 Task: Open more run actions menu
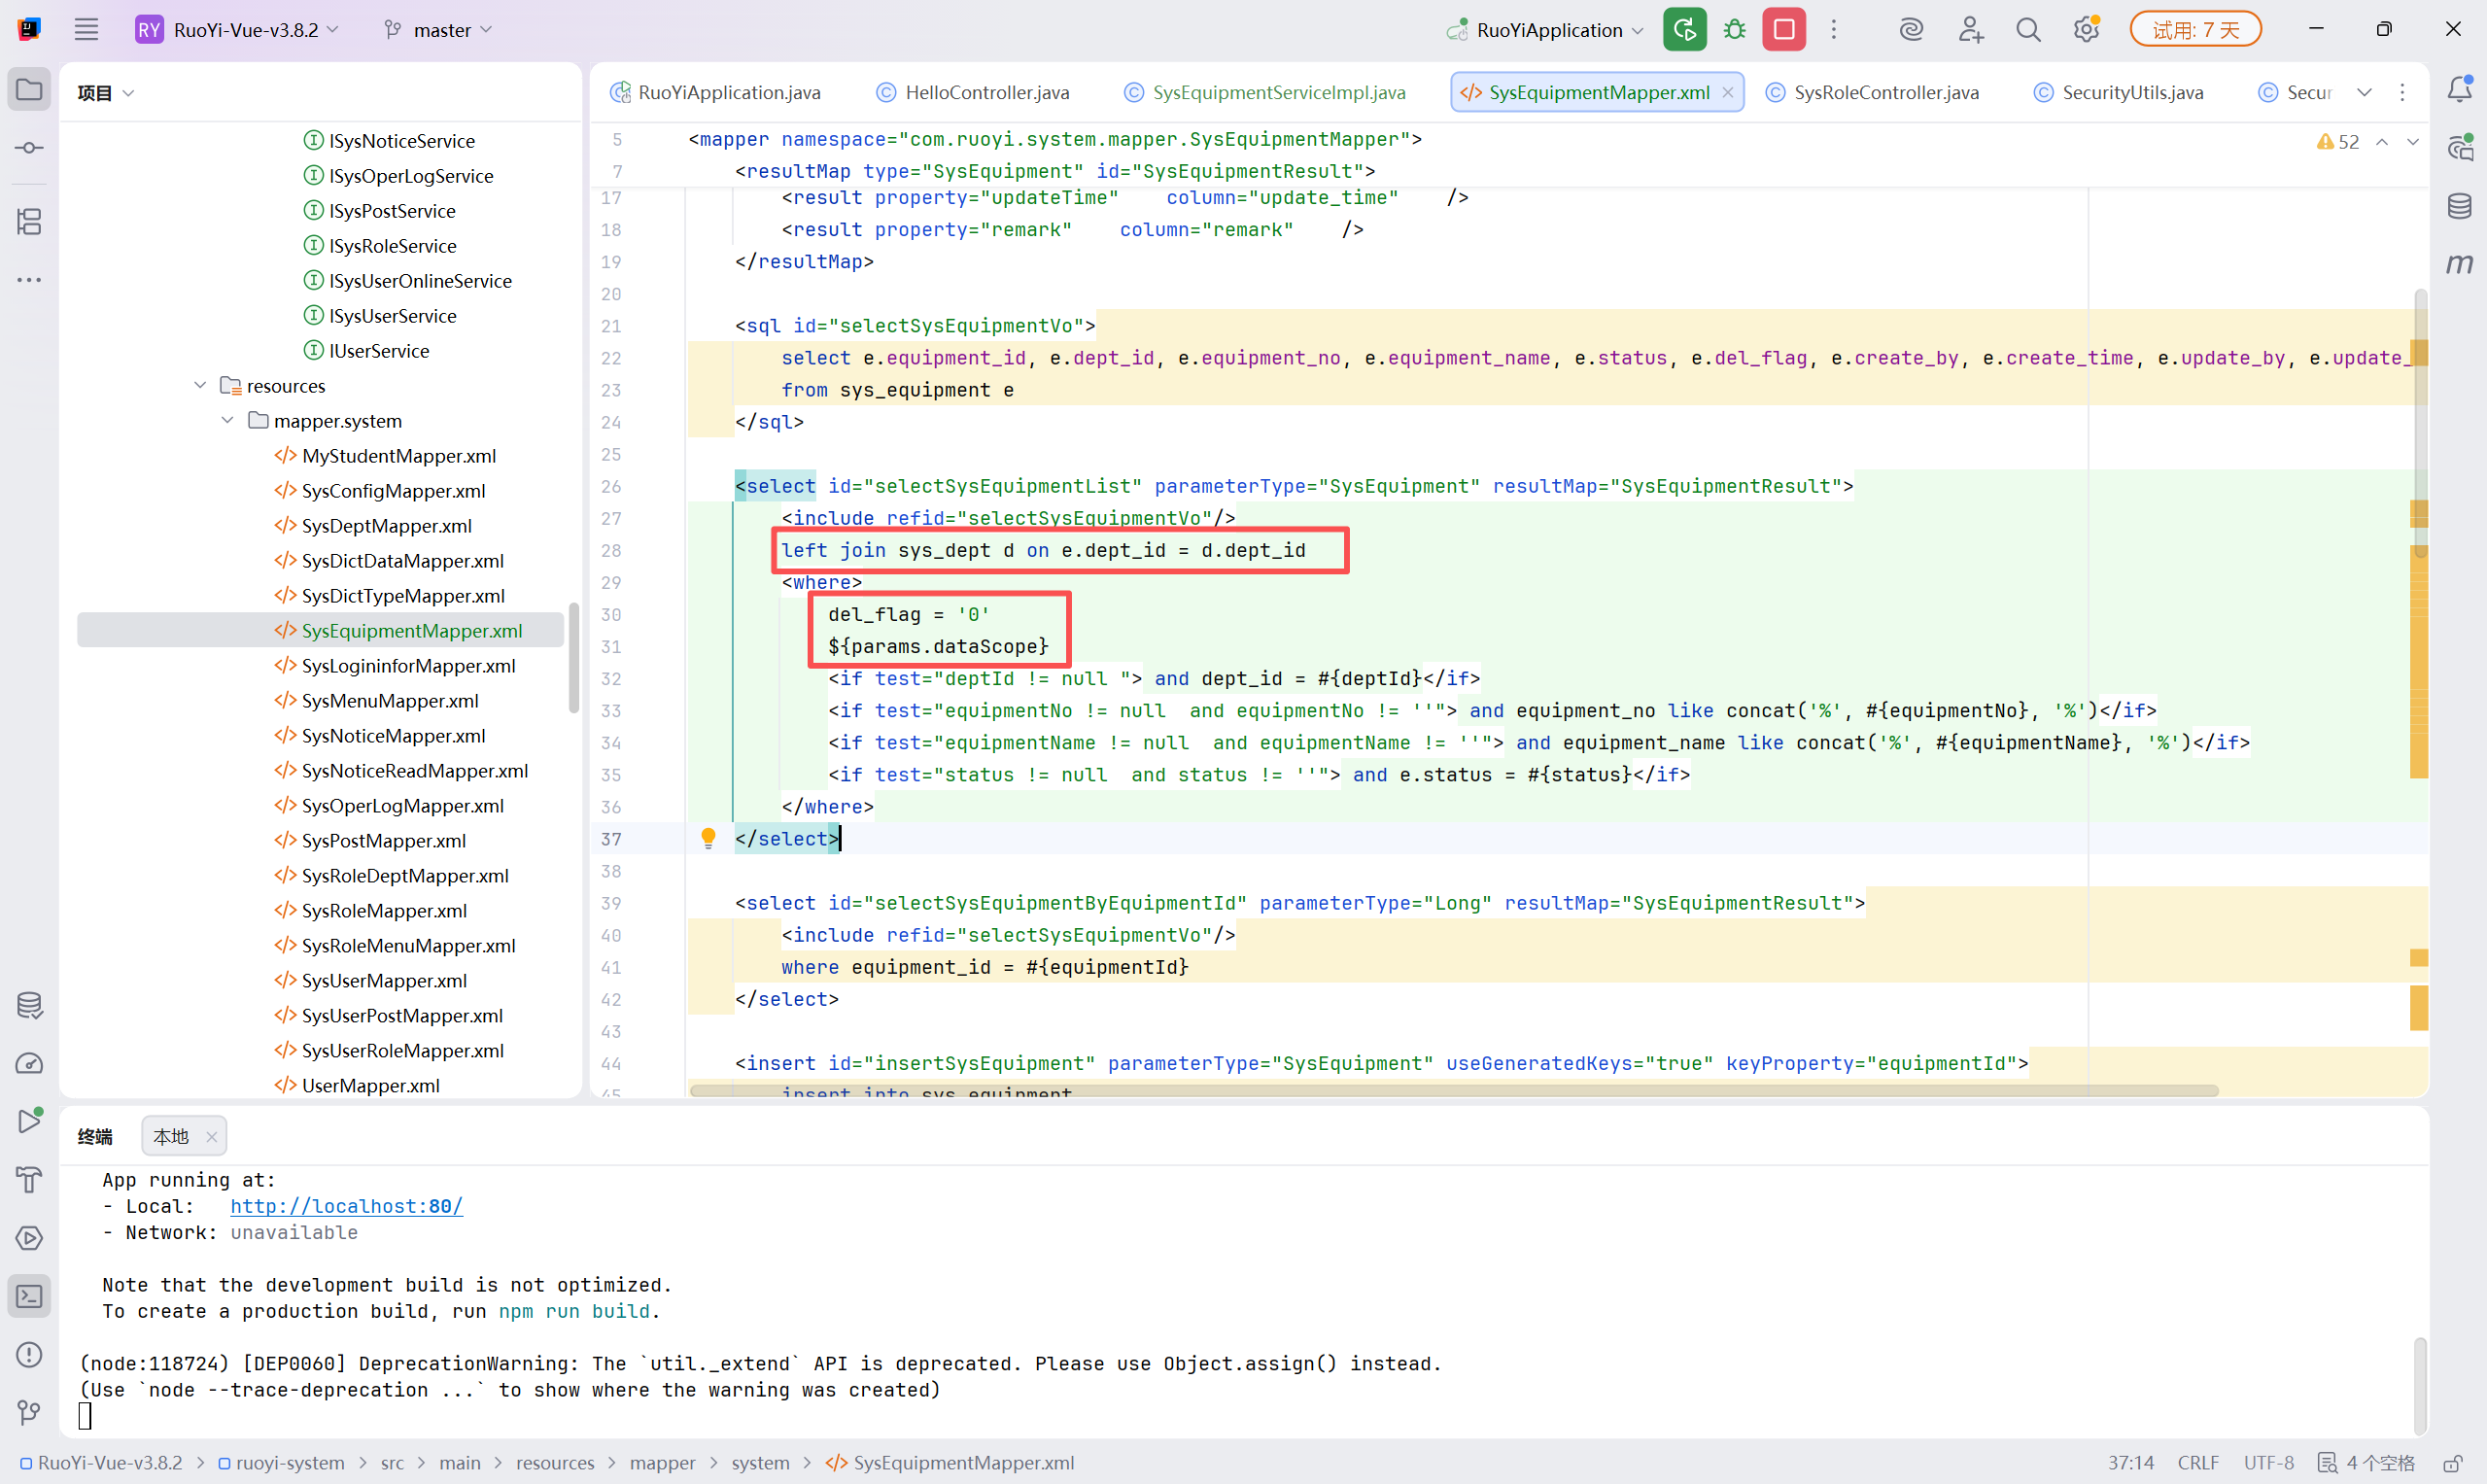tap(1834, 30)
